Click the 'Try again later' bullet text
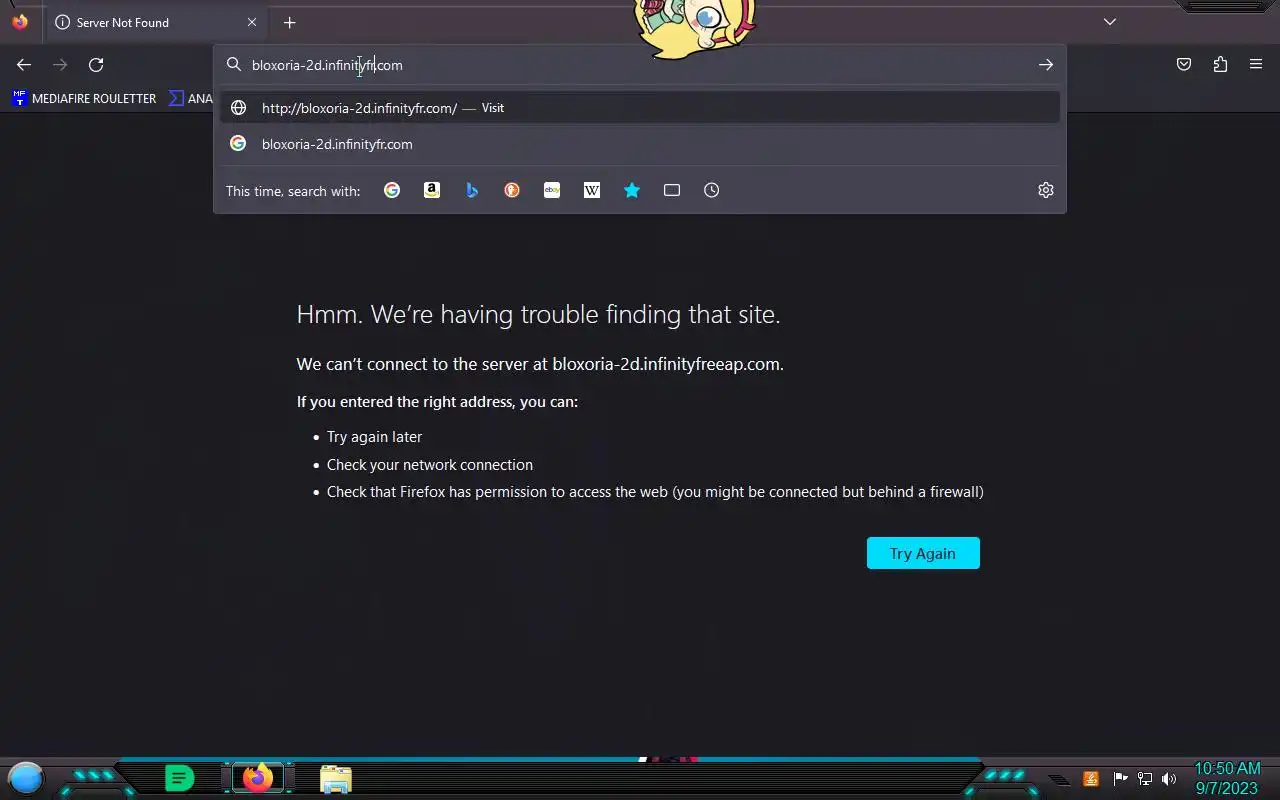1280x800 pixels. pos(374,437)
